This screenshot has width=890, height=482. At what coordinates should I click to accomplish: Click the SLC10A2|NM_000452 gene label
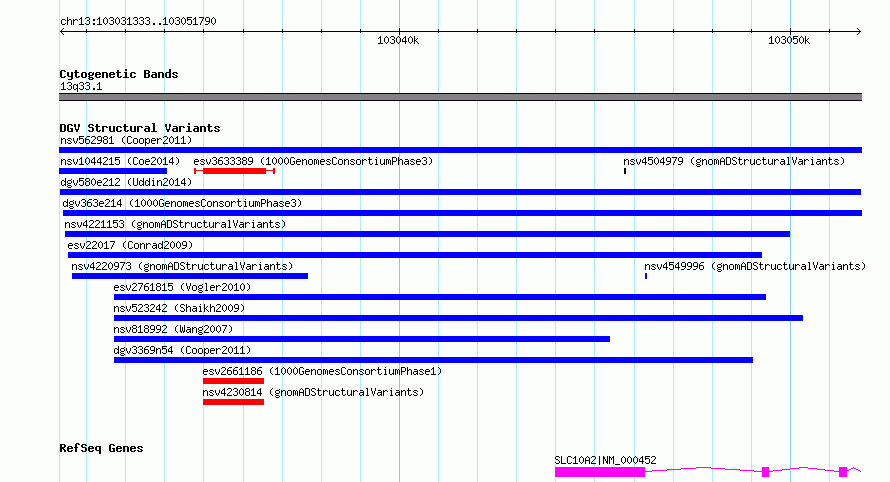(606, 460)
